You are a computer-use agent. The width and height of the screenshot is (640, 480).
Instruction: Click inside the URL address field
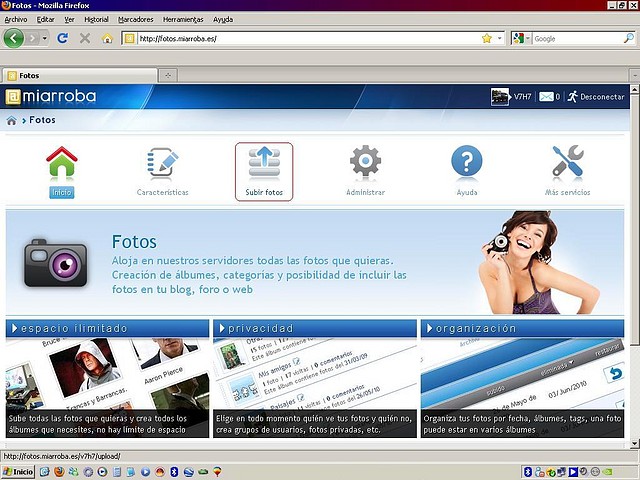tap(308, 39)
